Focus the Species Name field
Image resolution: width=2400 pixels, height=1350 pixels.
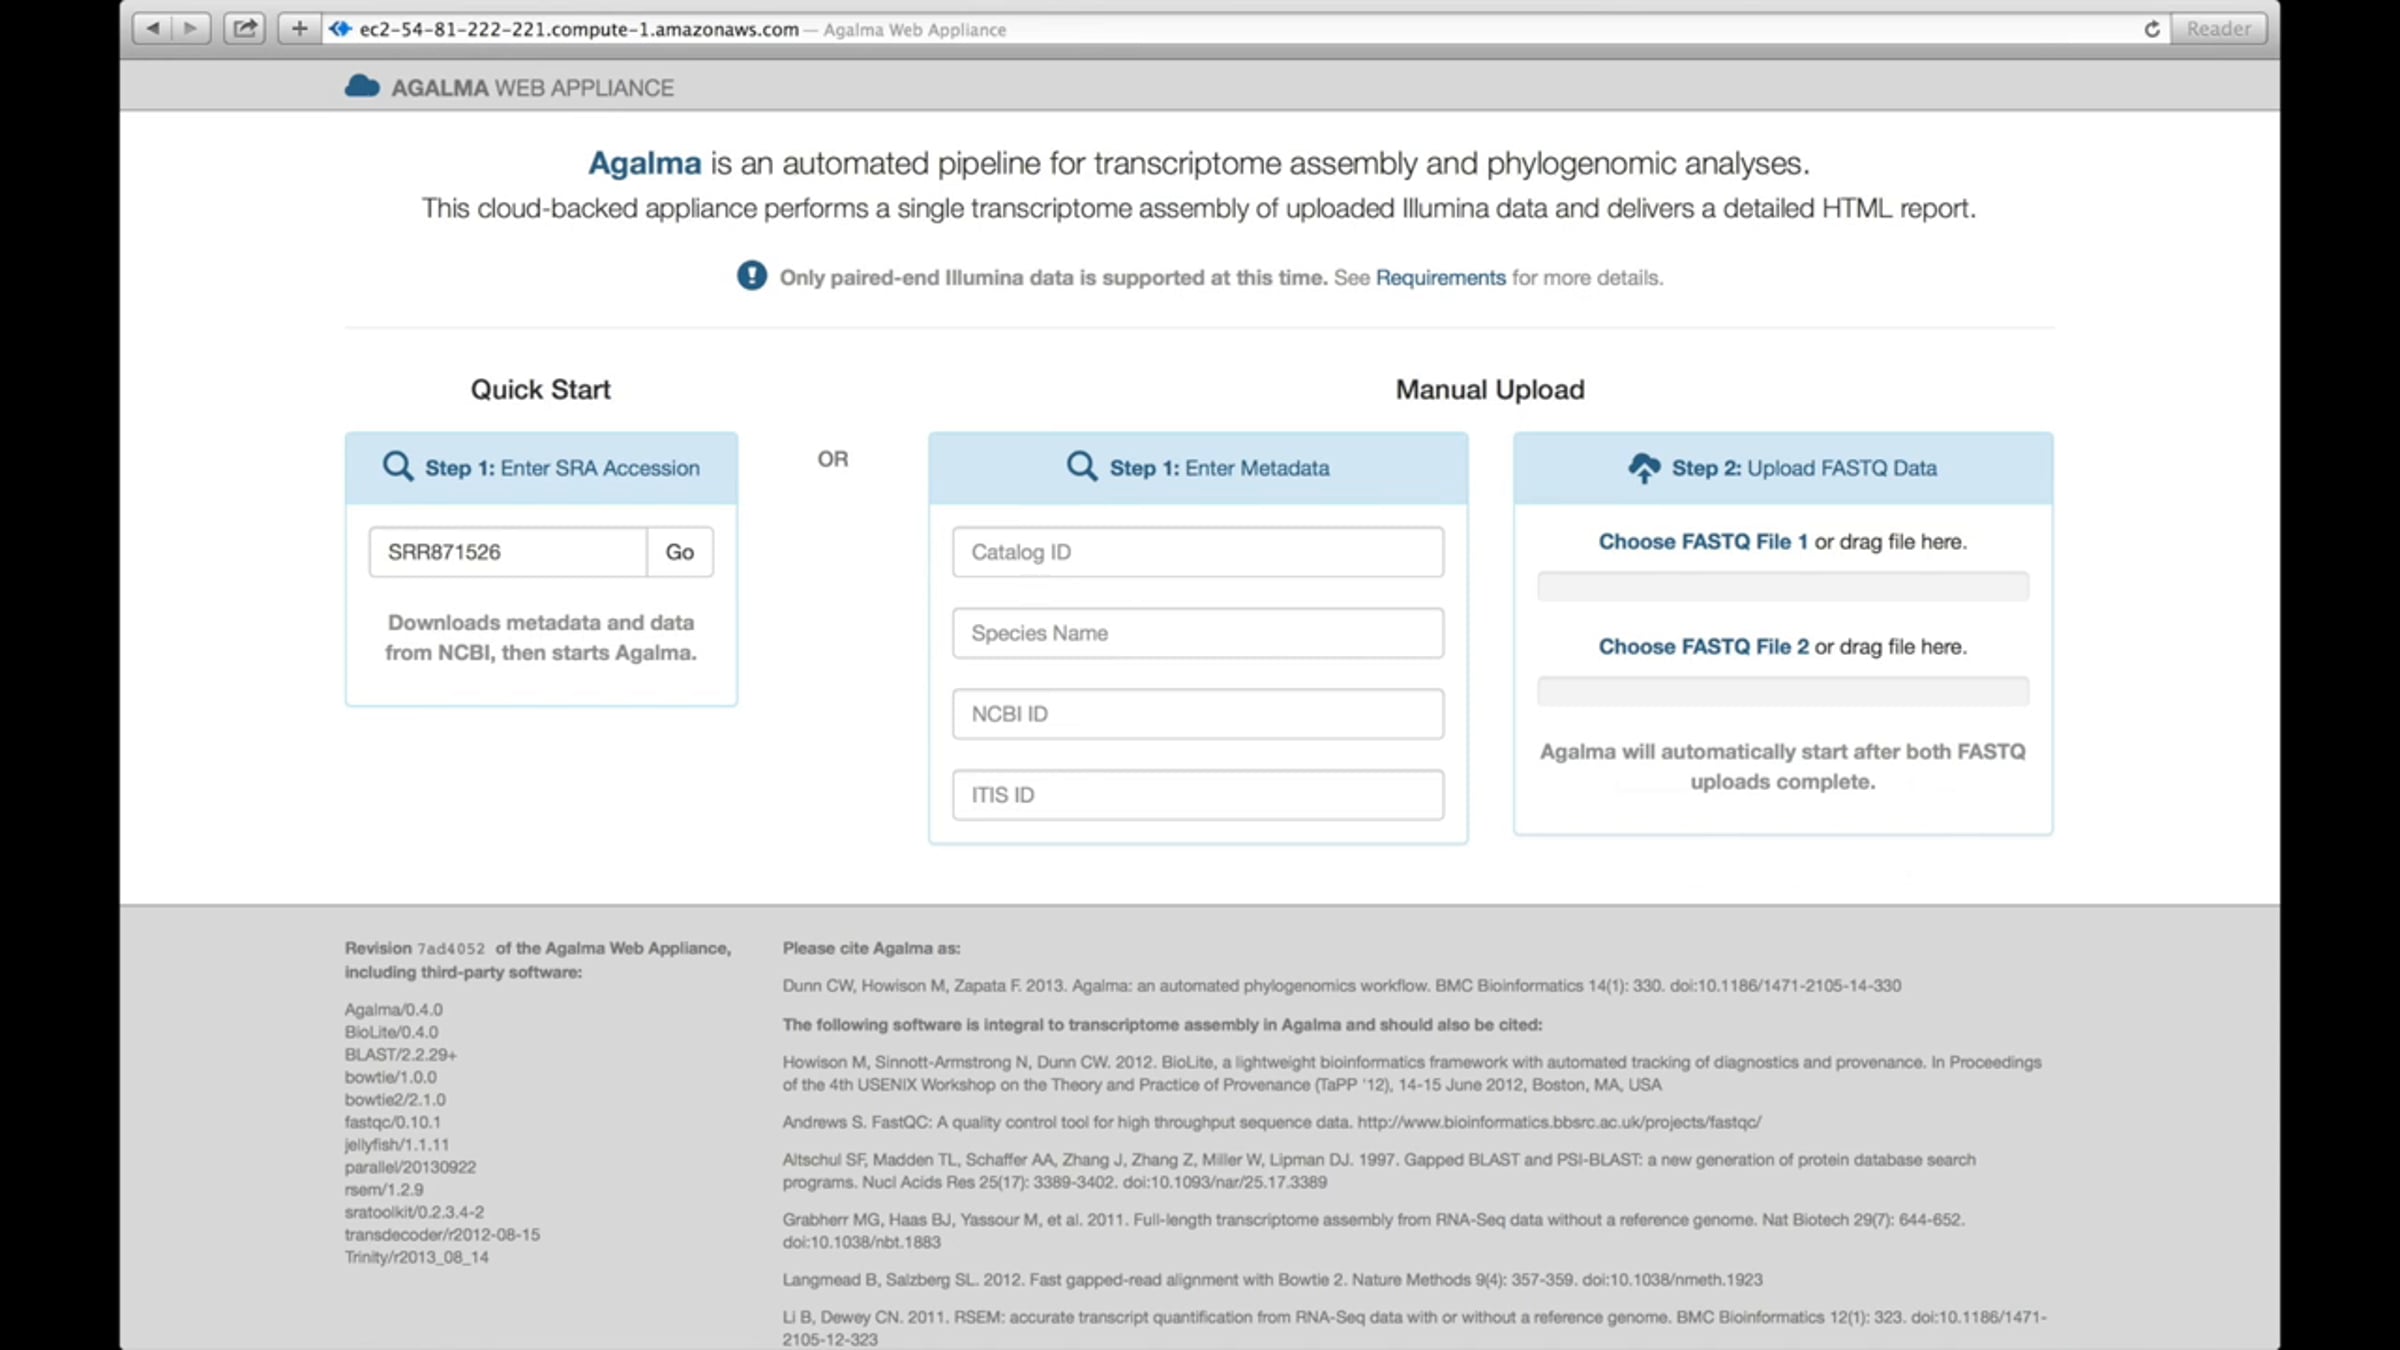[1197, 633]
